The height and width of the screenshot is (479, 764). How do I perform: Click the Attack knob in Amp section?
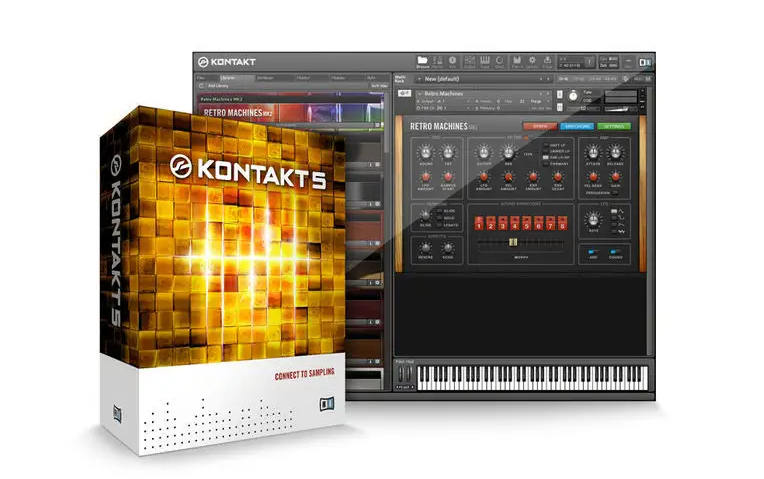[x=593, y=153]
